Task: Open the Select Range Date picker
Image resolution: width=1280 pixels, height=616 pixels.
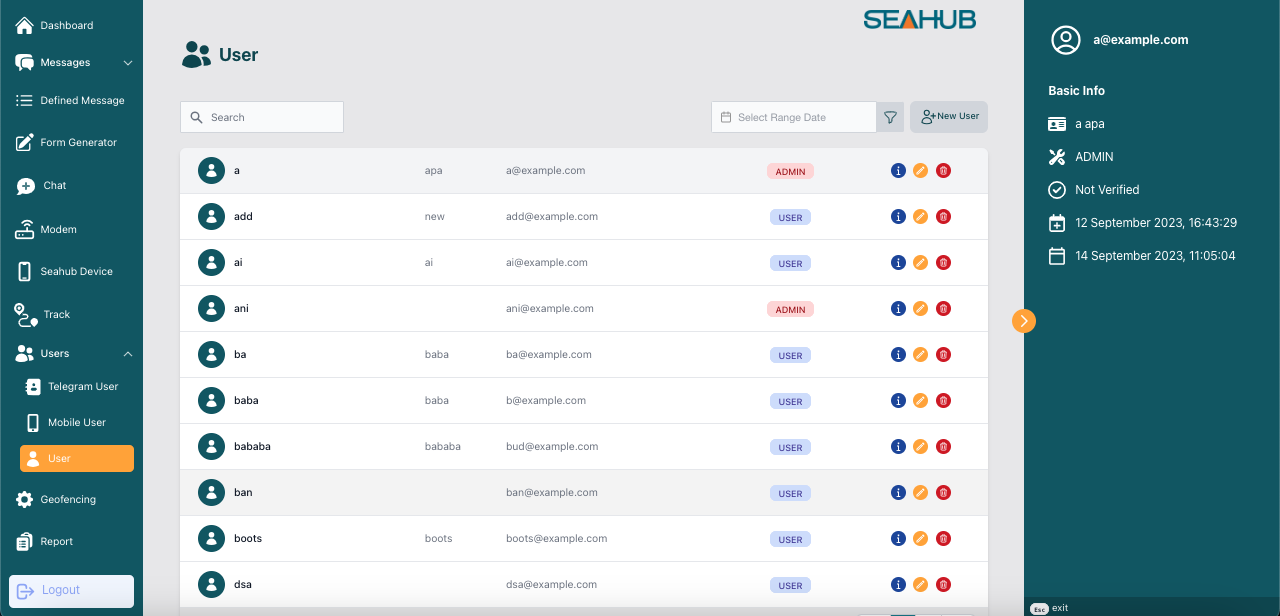Action: [793, 117]
